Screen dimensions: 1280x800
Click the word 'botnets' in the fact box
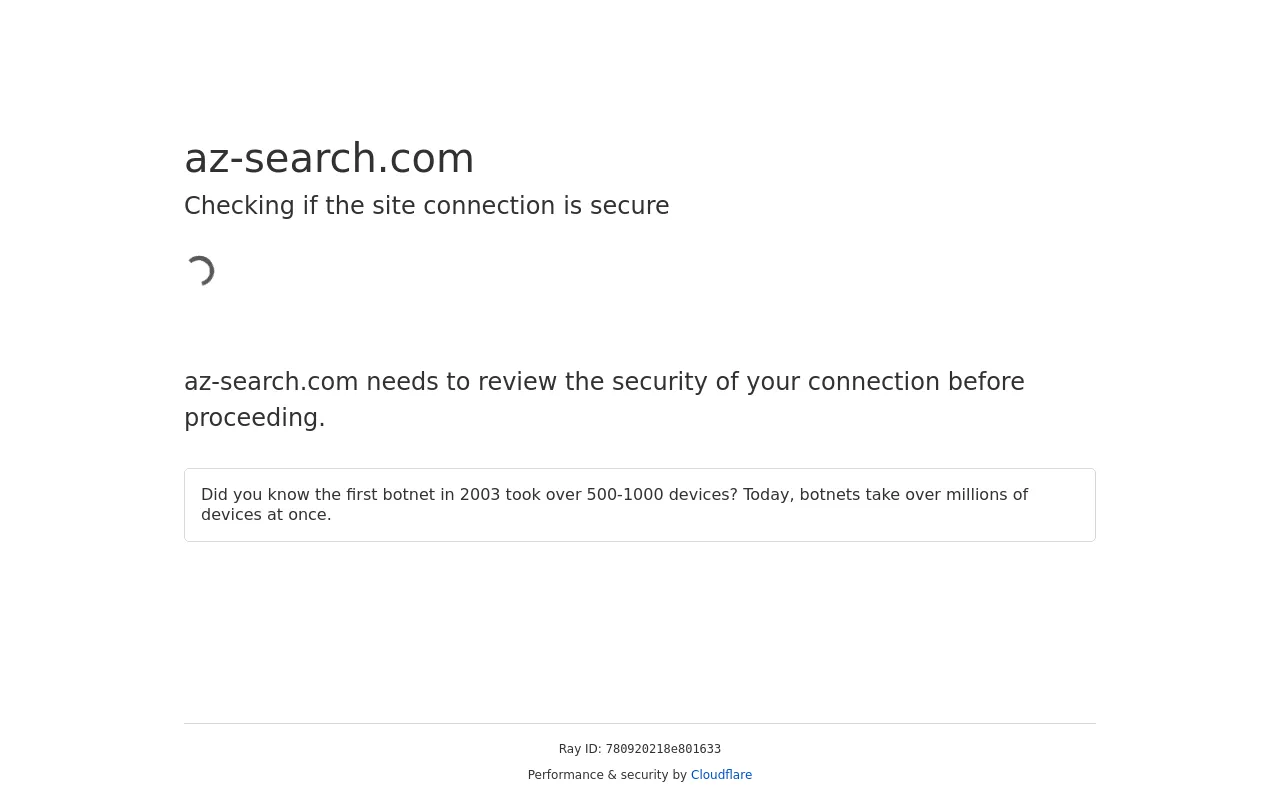[x=829, y=495]
